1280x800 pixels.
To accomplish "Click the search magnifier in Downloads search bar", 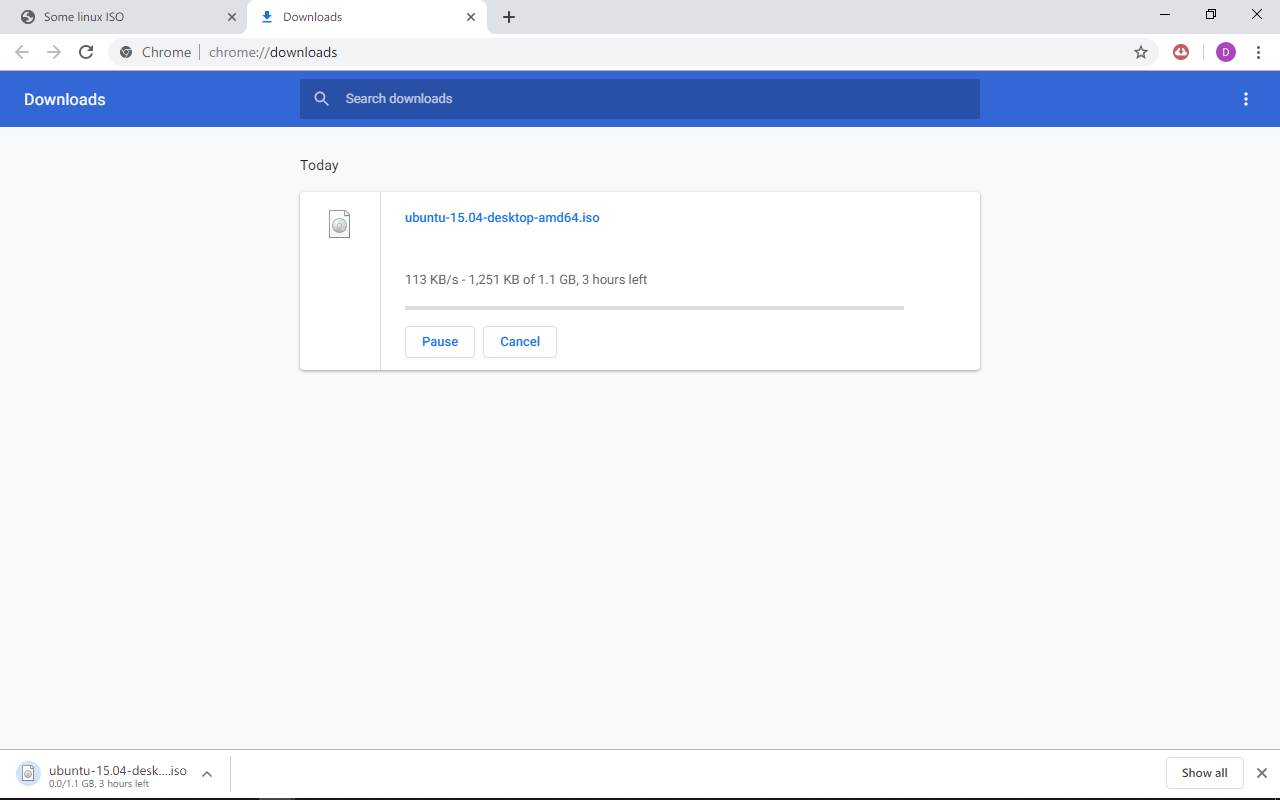I will coord(321,99).
